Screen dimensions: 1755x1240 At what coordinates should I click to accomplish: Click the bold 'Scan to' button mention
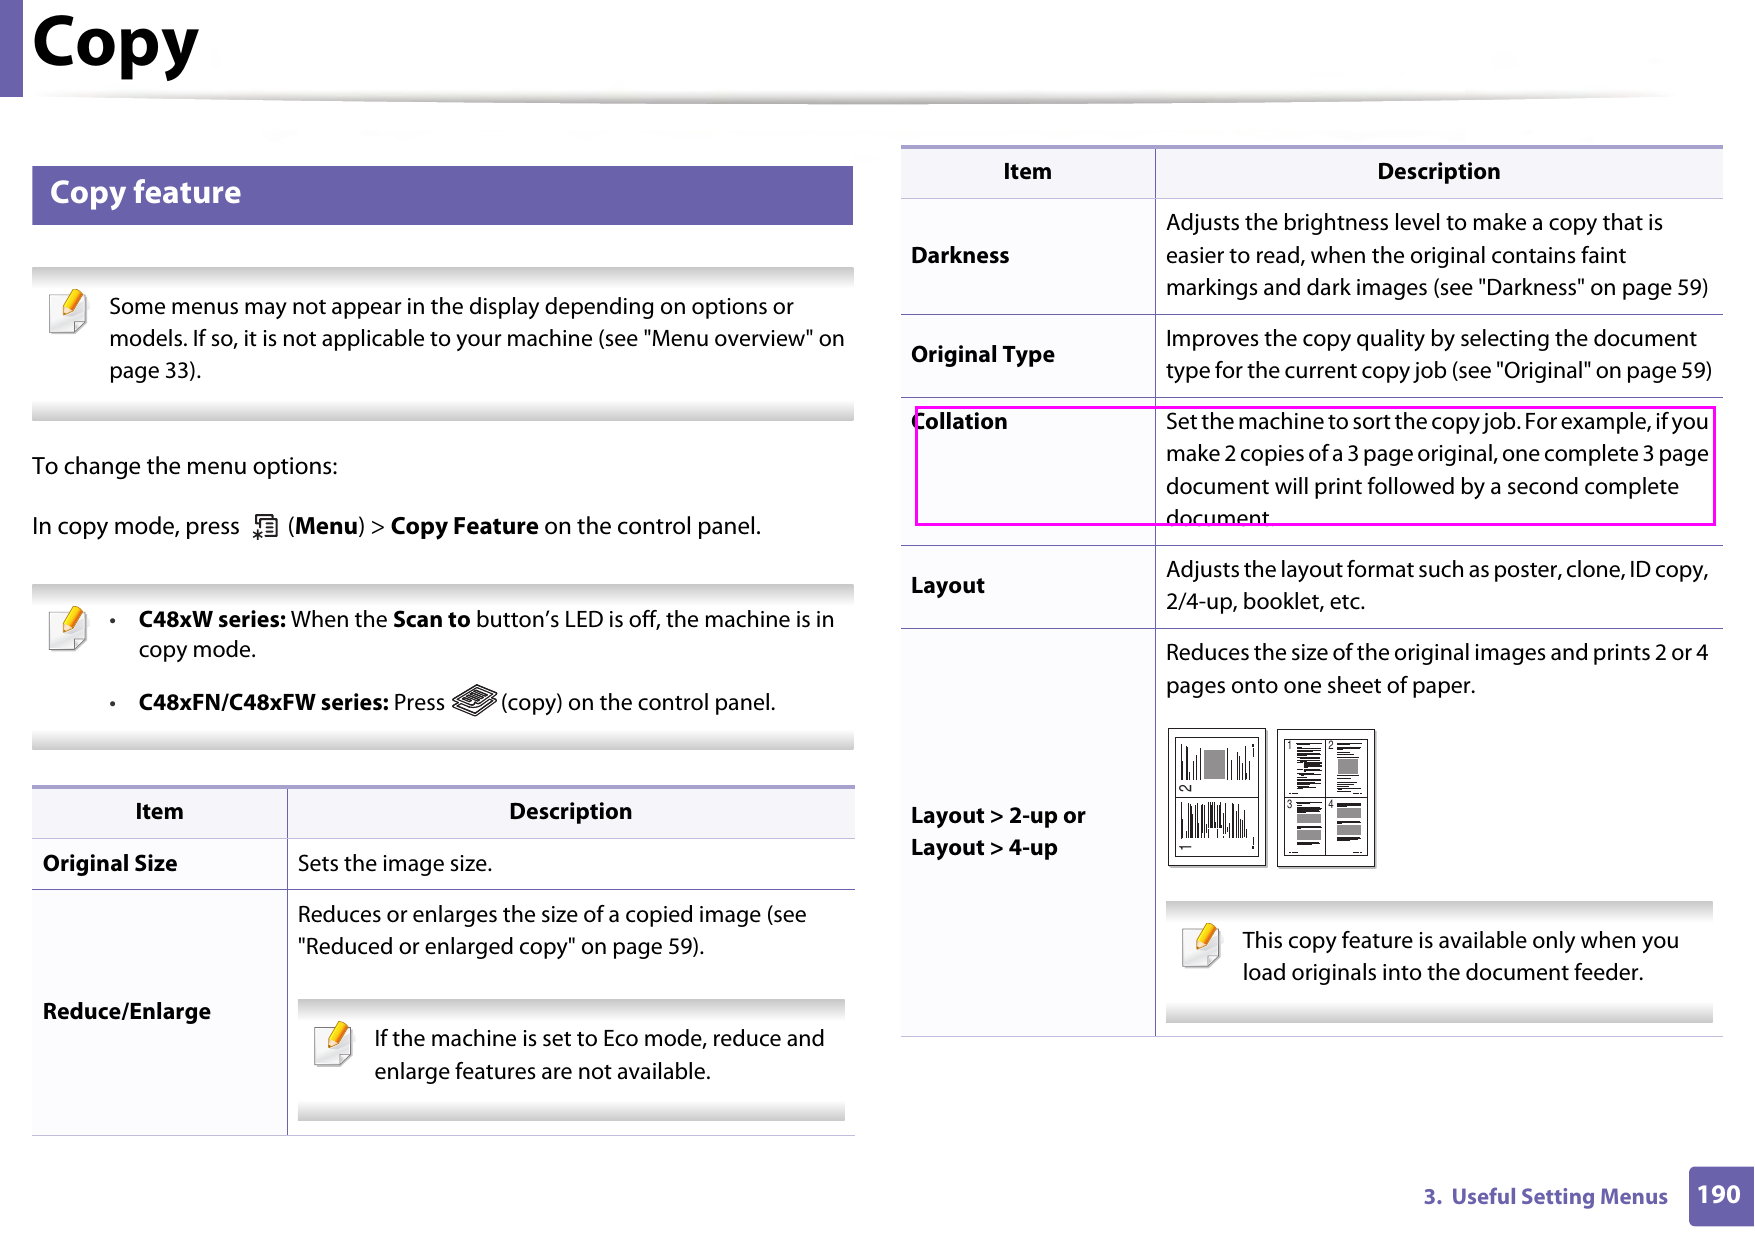coord(431,619)
